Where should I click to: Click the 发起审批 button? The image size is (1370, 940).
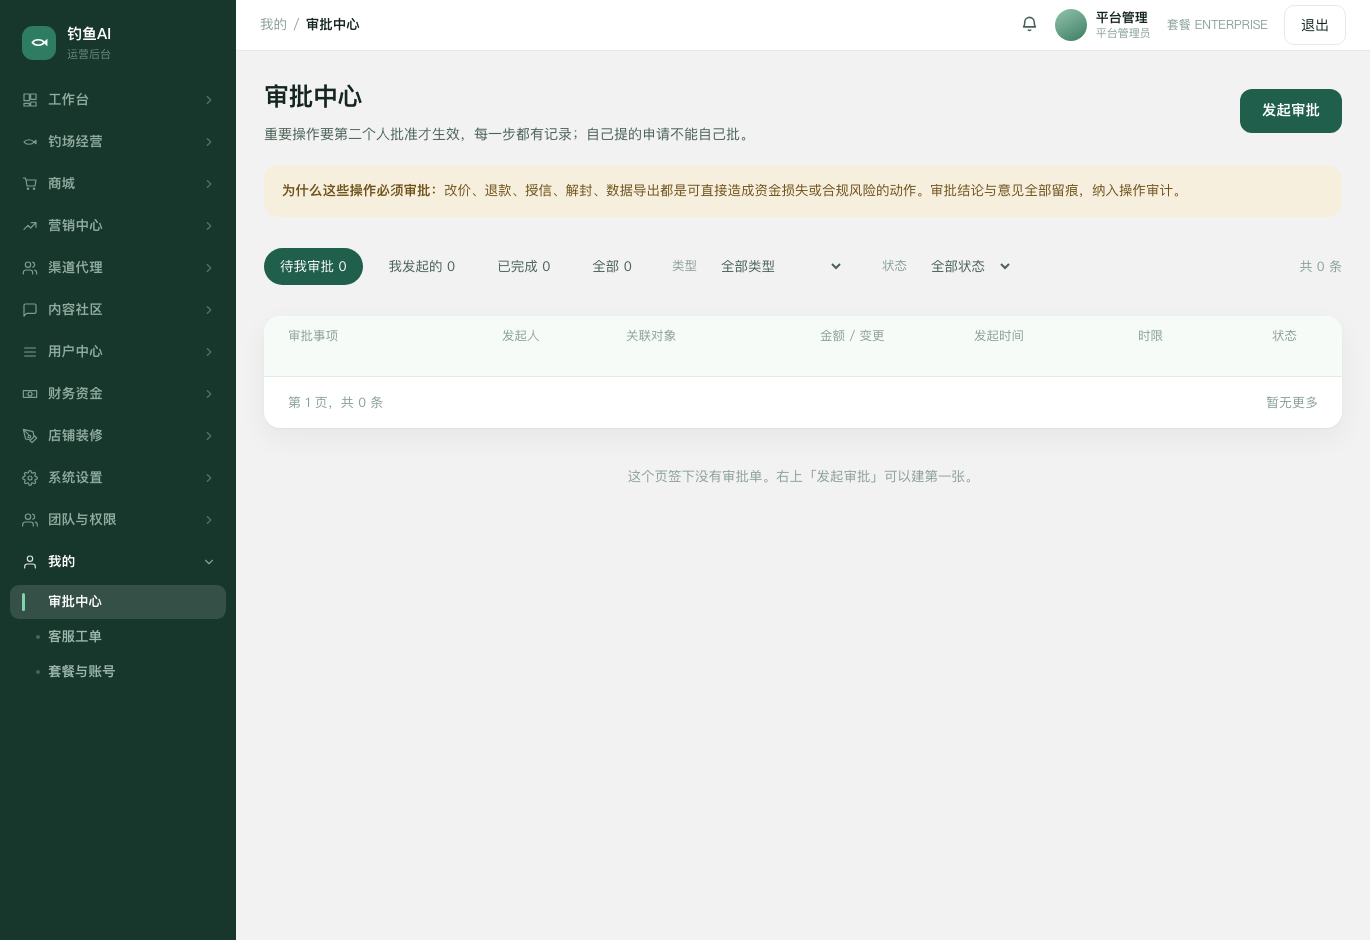coord(1291,111)
